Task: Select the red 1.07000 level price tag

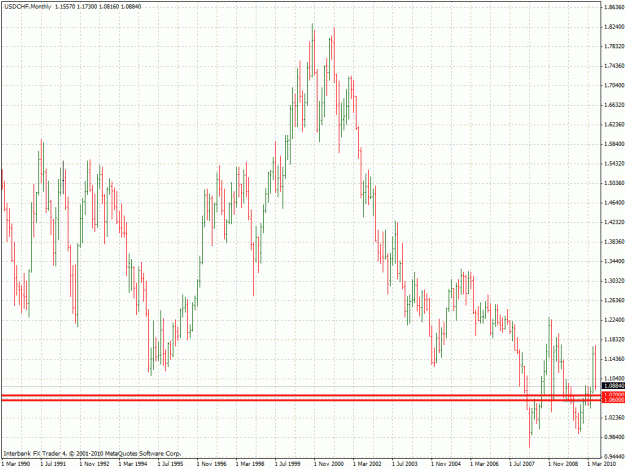Action: [x=613, y=394]
